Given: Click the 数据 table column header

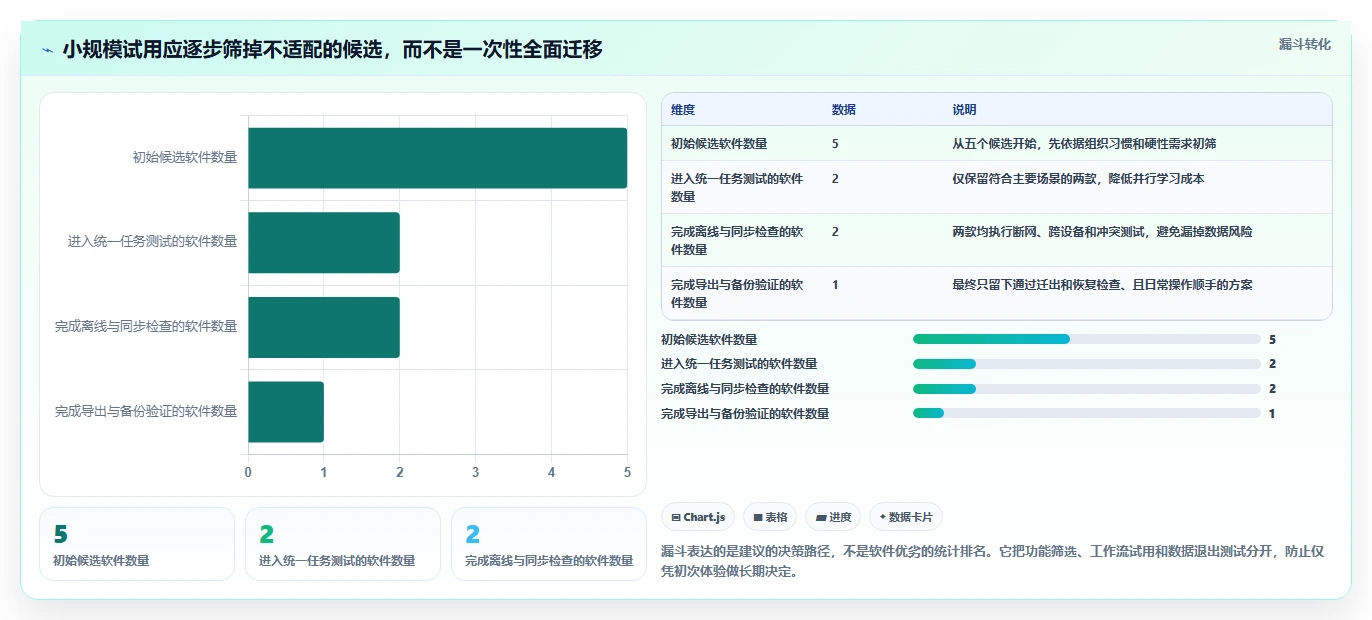Looking at the screenshot, I should coord(843,110).
